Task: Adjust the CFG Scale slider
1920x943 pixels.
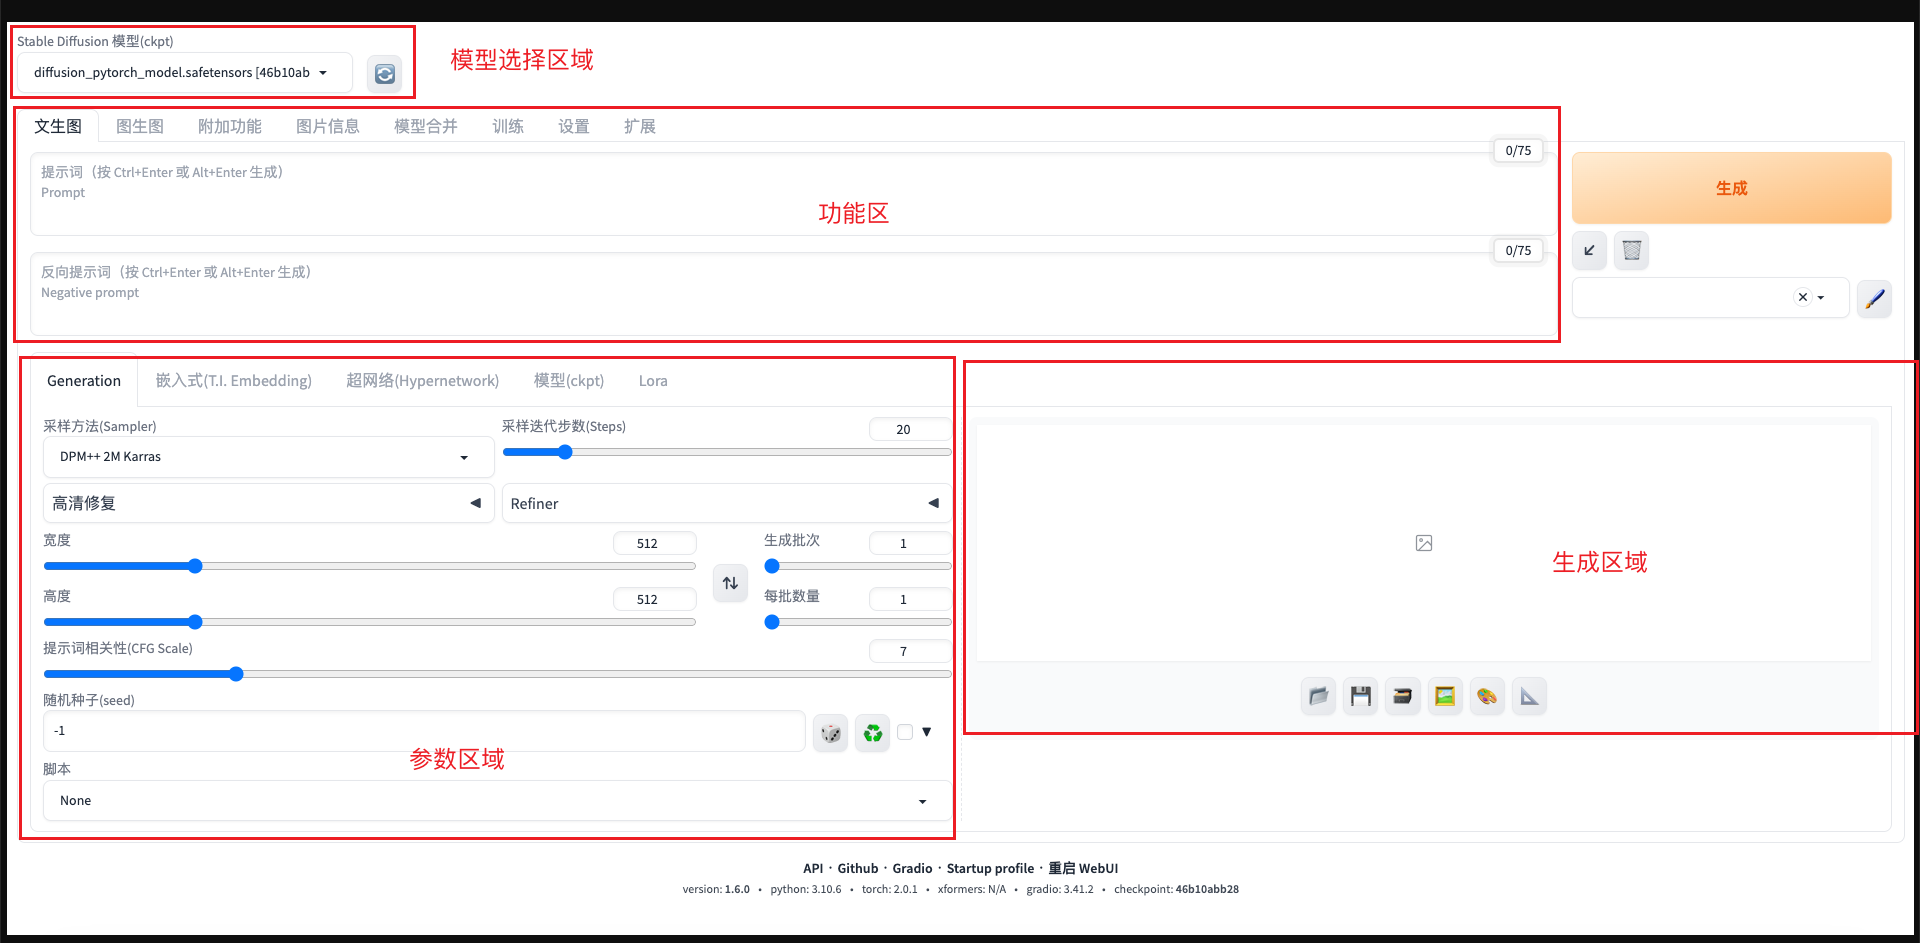Action: pos(498,674)
